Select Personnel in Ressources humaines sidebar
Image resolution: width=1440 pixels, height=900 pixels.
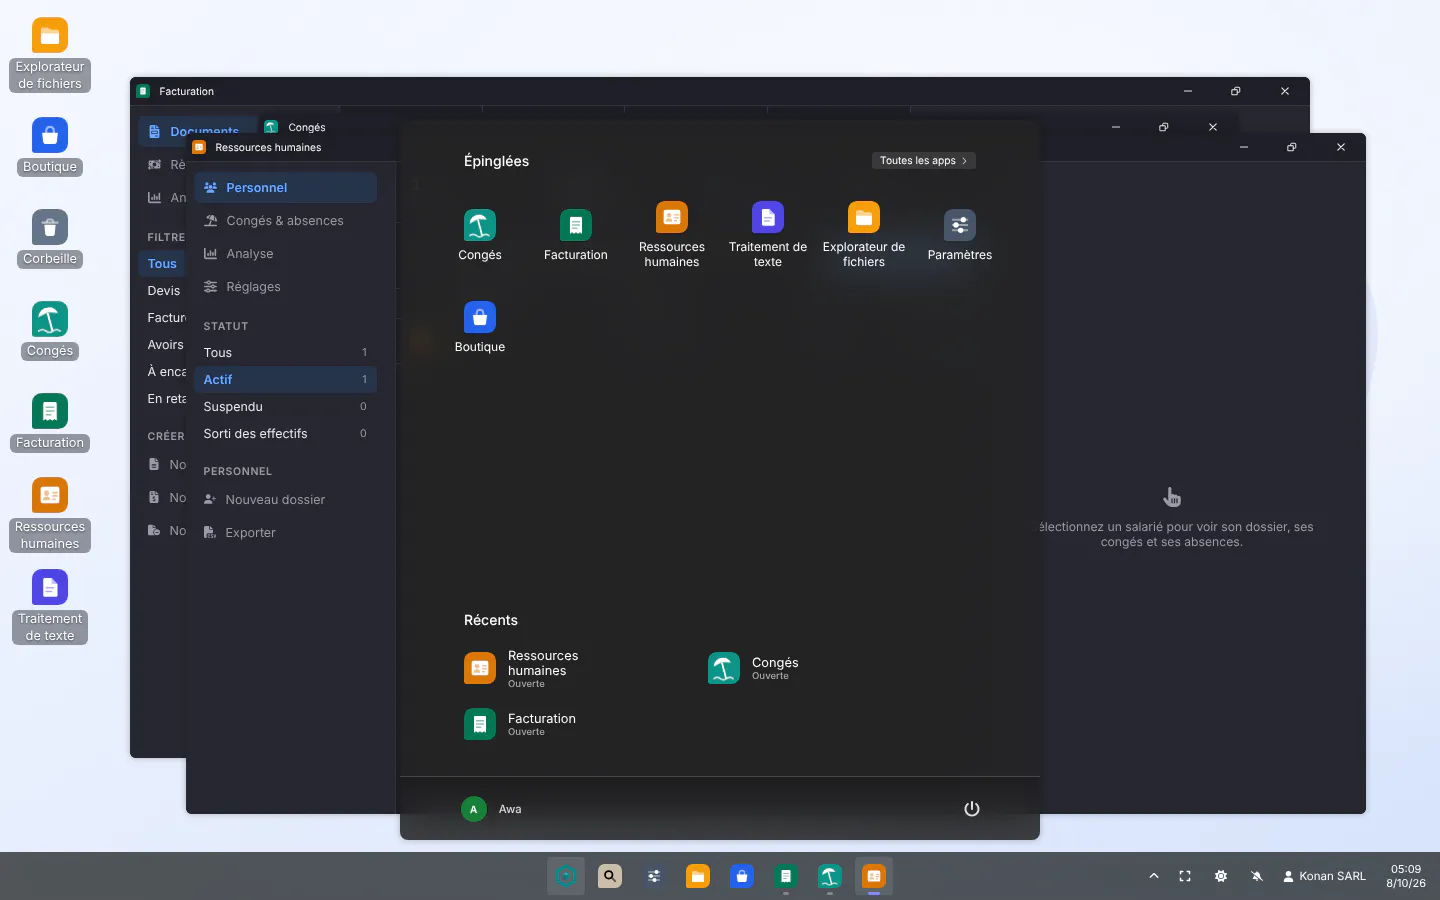285,188
